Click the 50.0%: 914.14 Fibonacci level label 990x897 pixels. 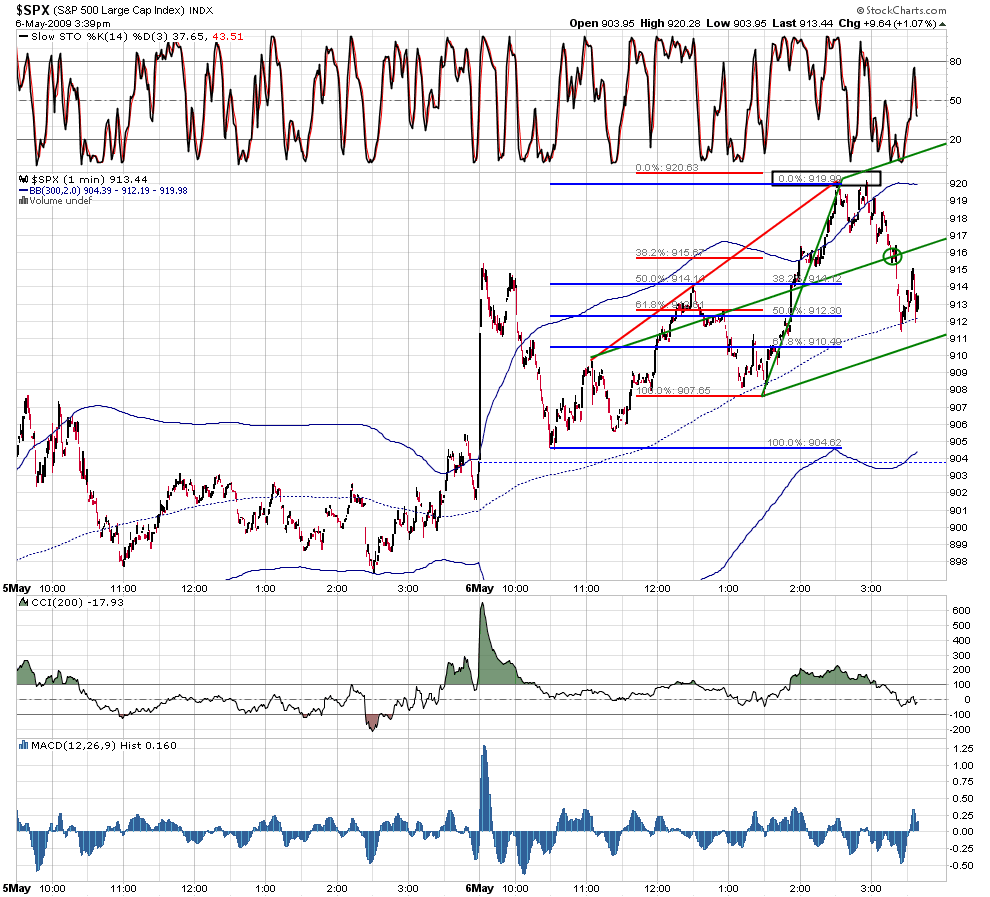[670, 279]
